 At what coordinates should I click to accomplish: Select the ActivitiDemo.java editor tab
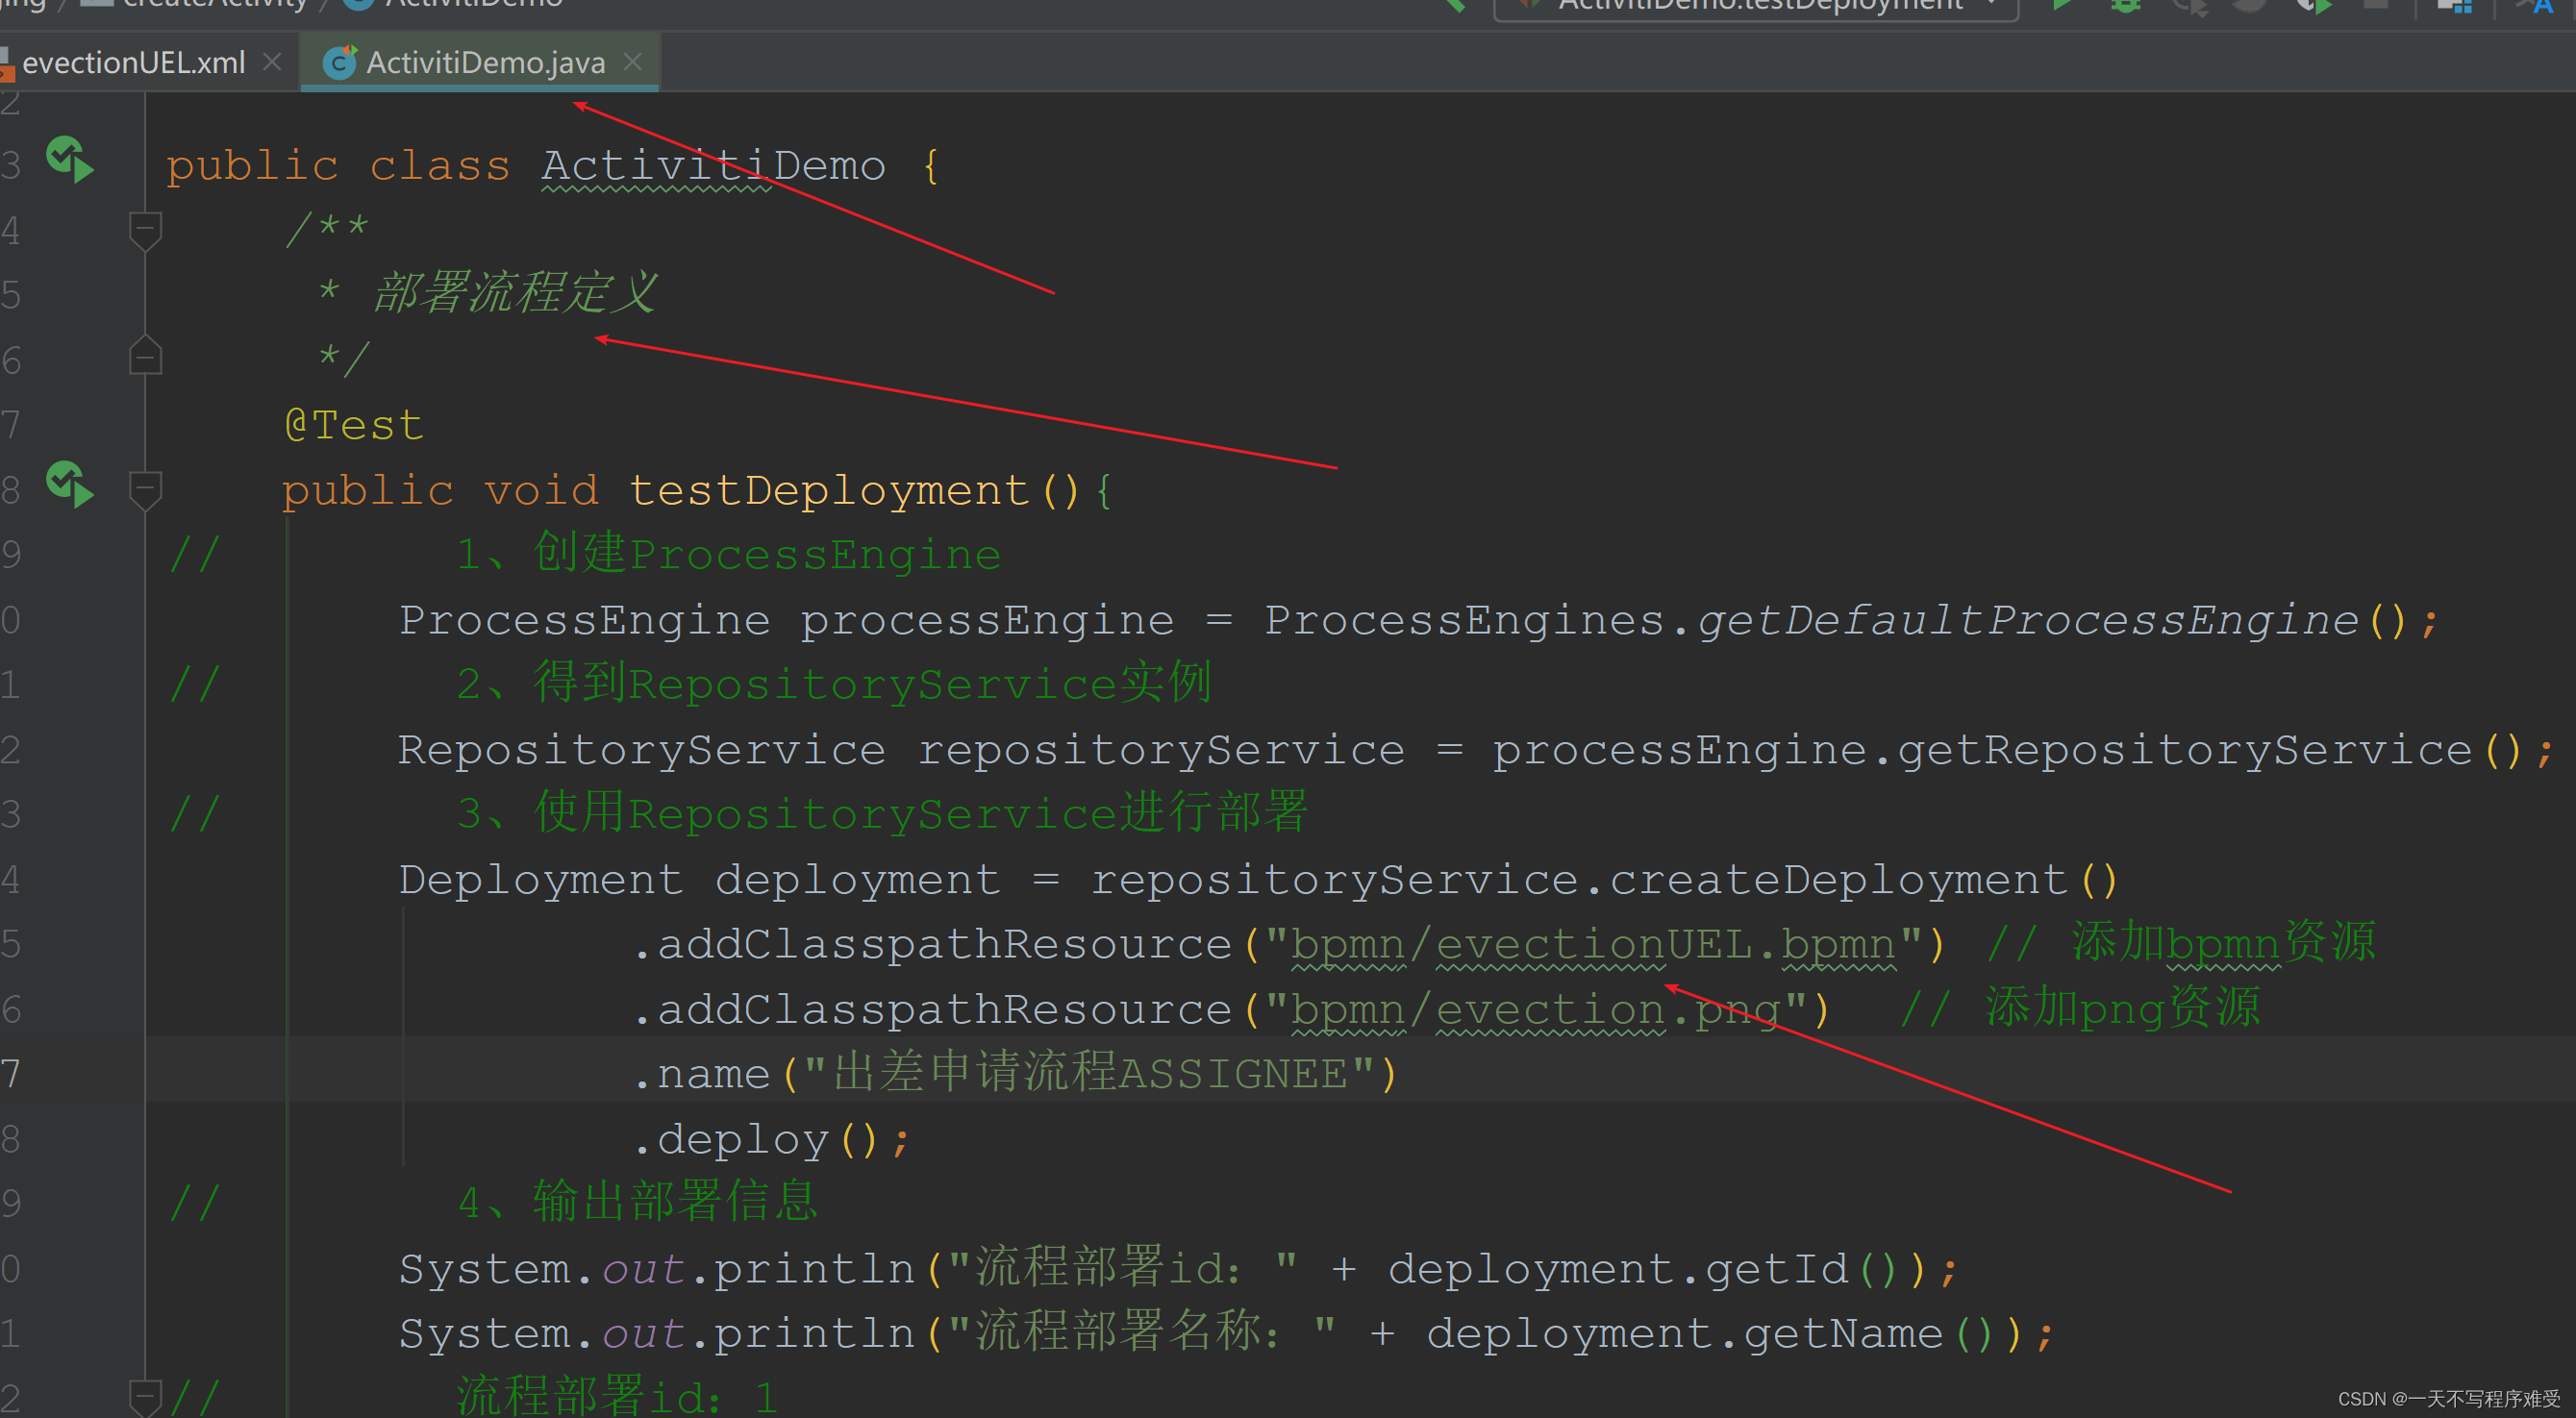point(485,63)
